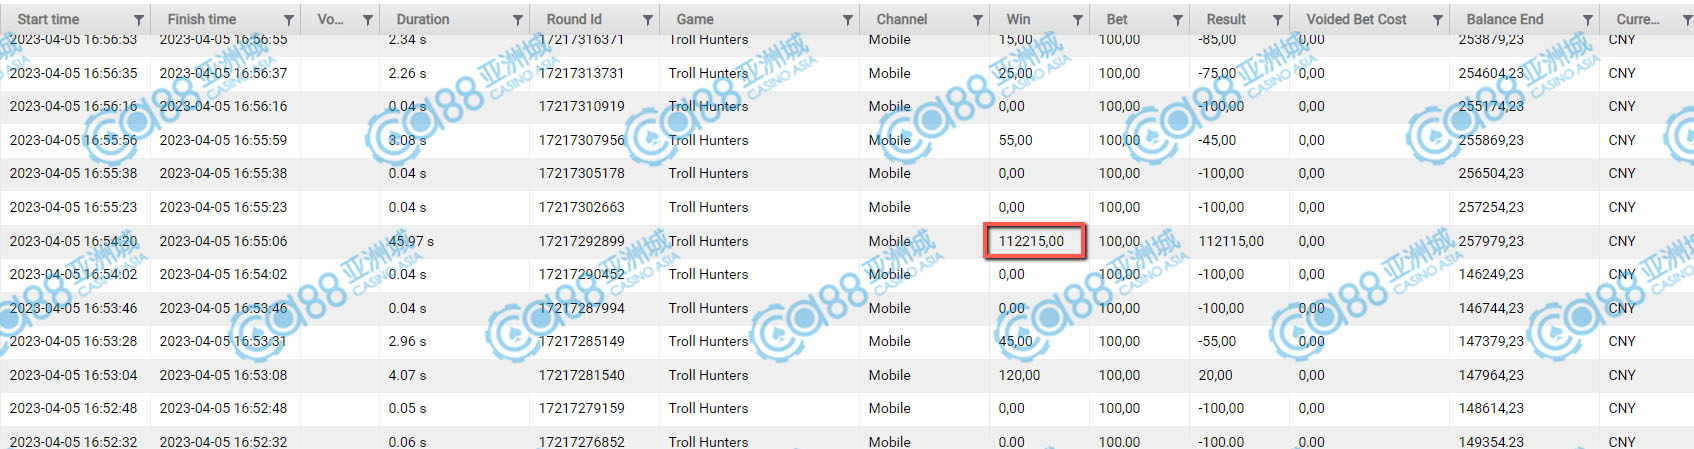This screenshot has width=1694, height=449.
Task: Select finish time 2023-04-05 16:53:31
Action: pos(223,341)
